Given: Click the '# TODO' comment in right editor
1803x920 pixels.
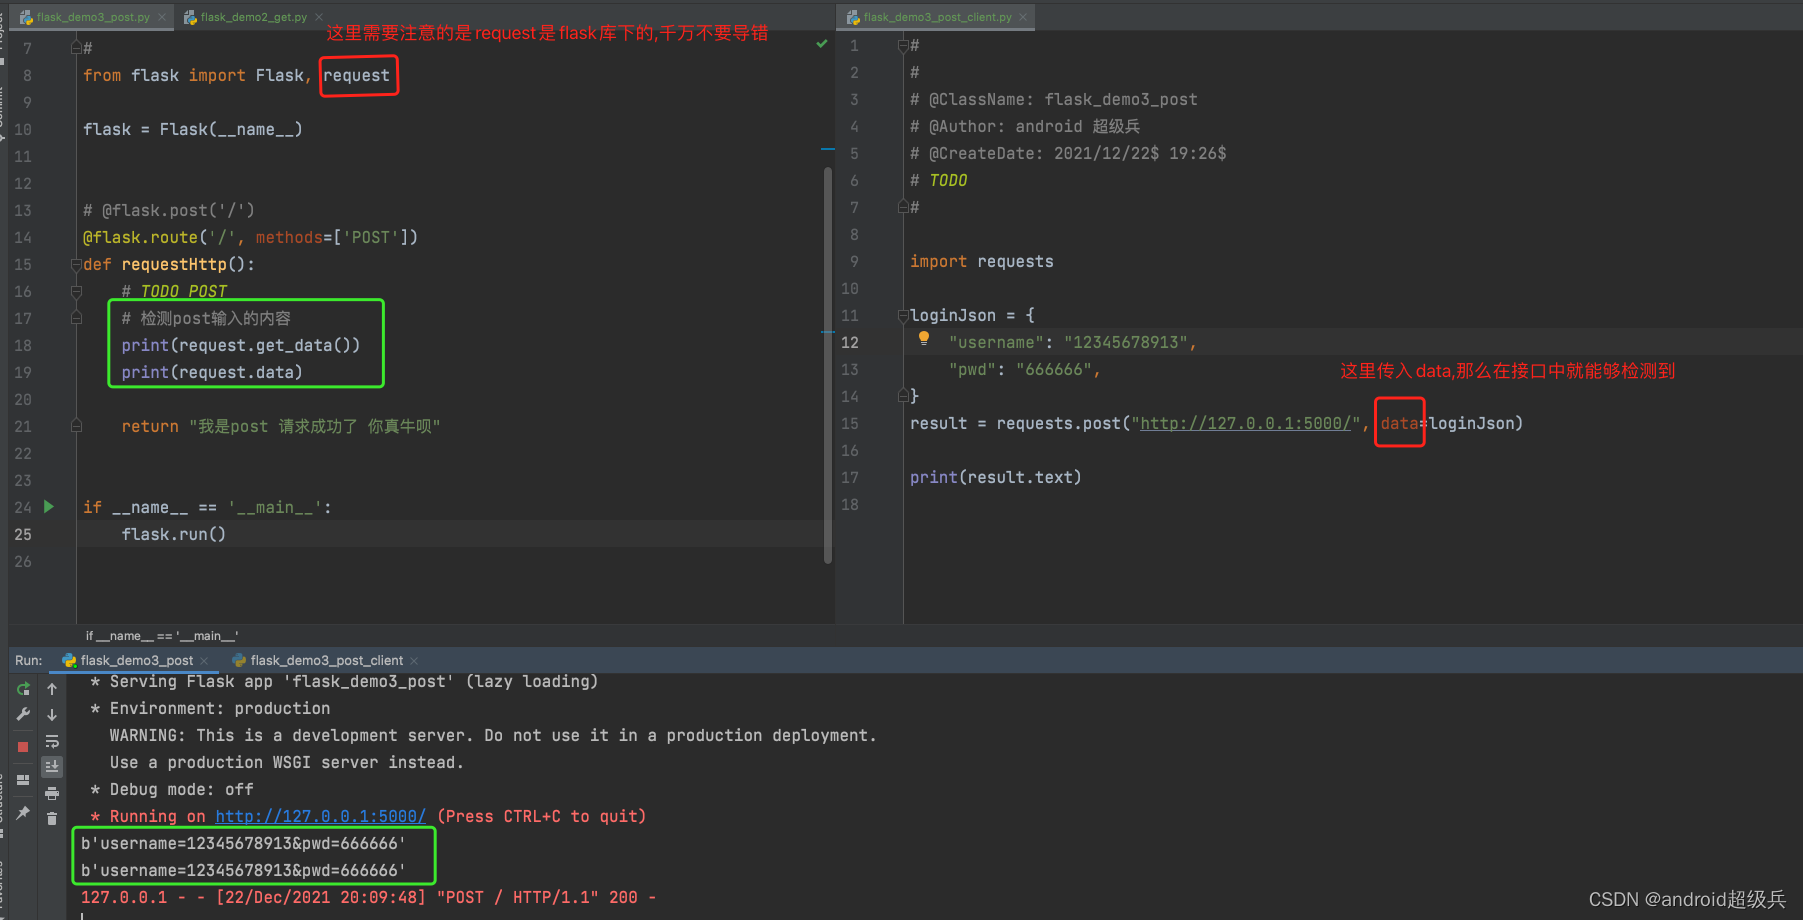Looking at the screenshot, I should 938,180.
